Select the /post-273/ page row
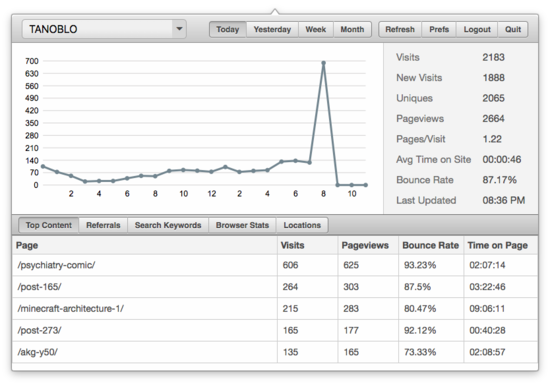This screenshot has height=385, width=550. (x=275, y=330)
